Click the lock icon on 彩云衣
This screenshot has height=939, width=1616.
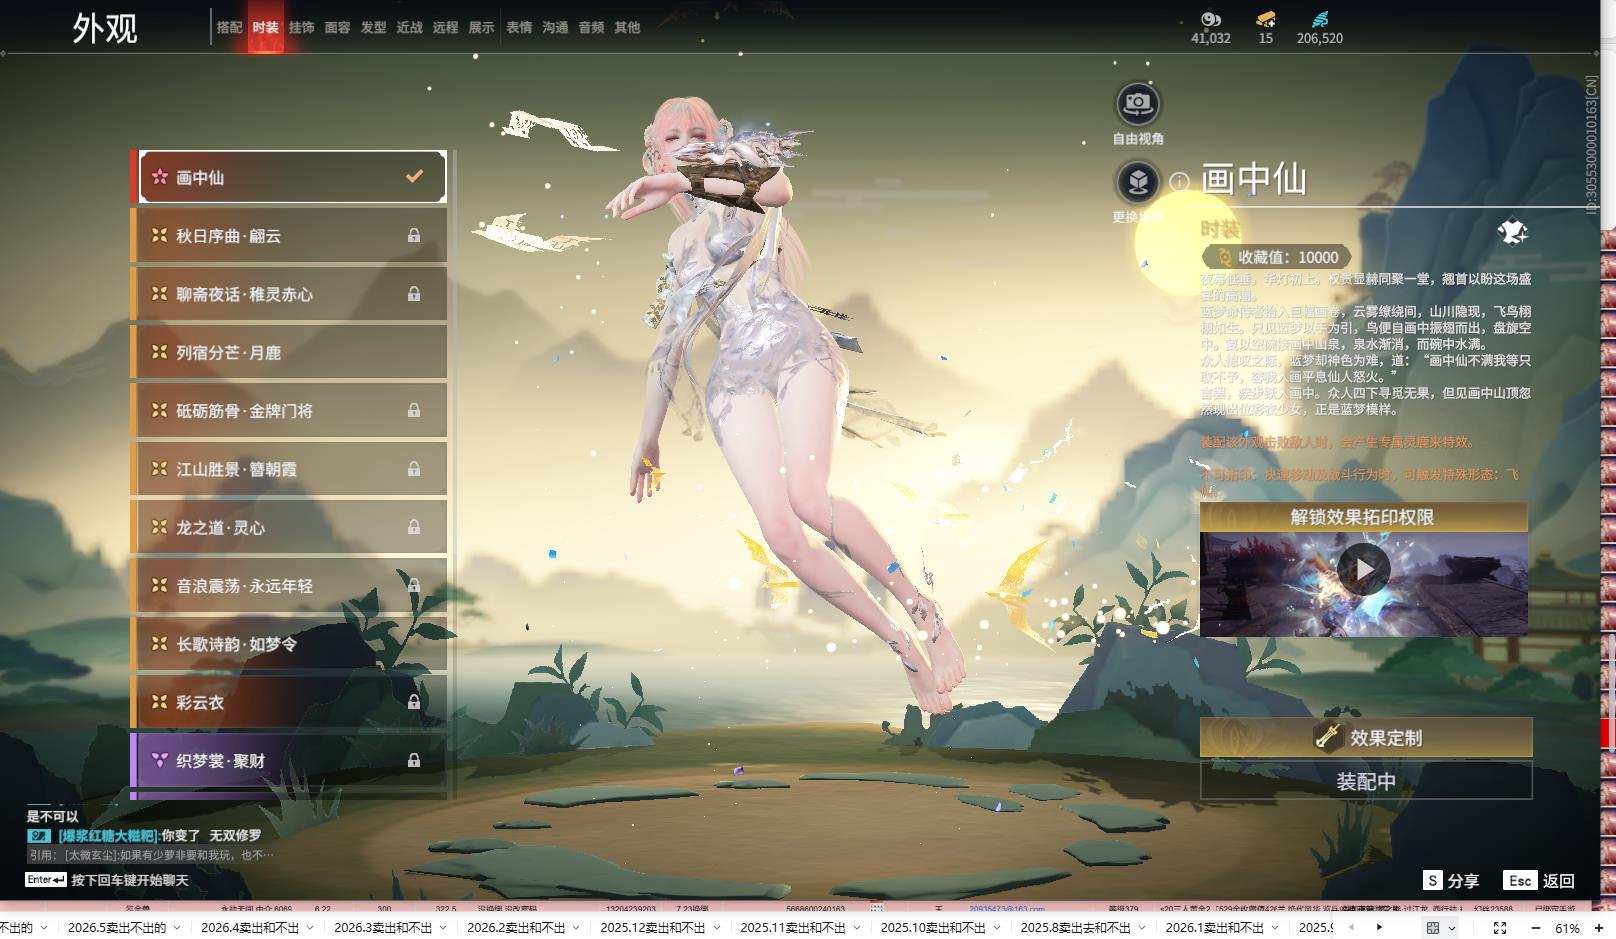(x=414, y=702)
